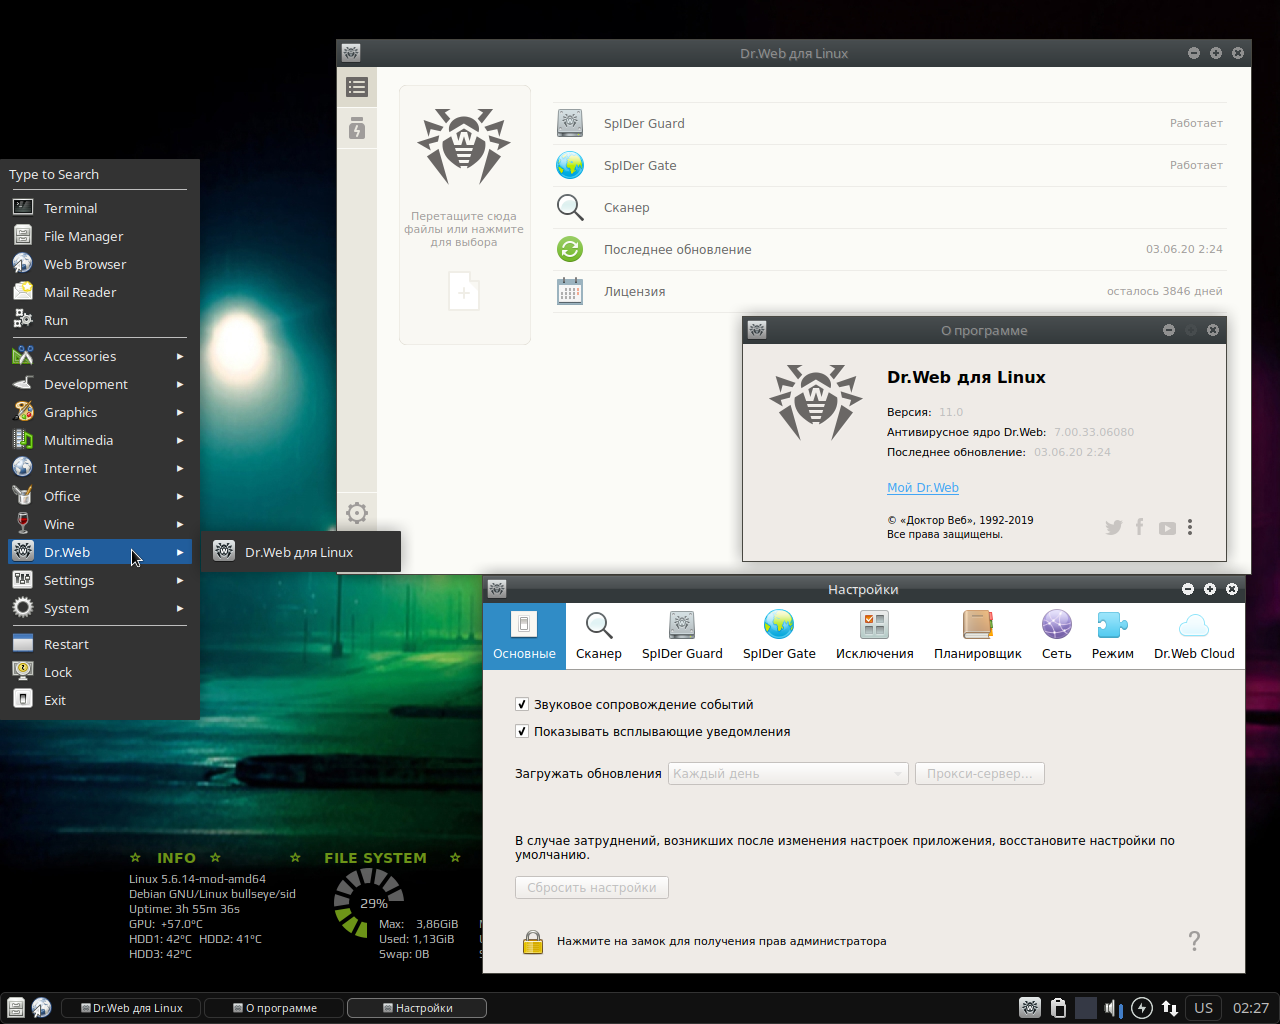Switch to О программе taskbar window button

point(274,1008)
